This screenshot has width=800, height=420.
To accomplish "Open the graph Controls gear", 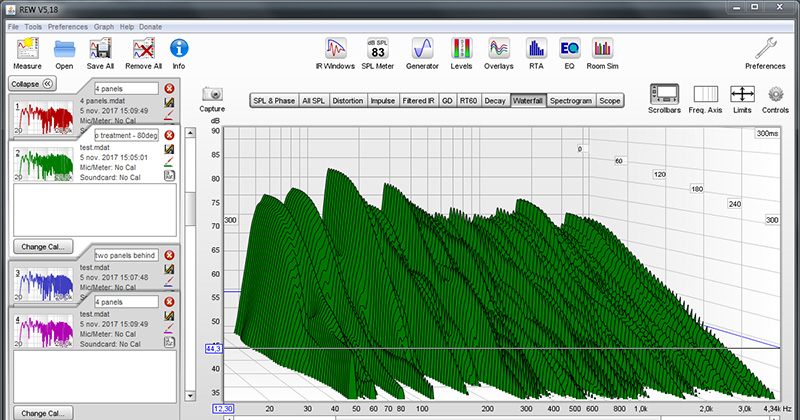I will 776,94.
